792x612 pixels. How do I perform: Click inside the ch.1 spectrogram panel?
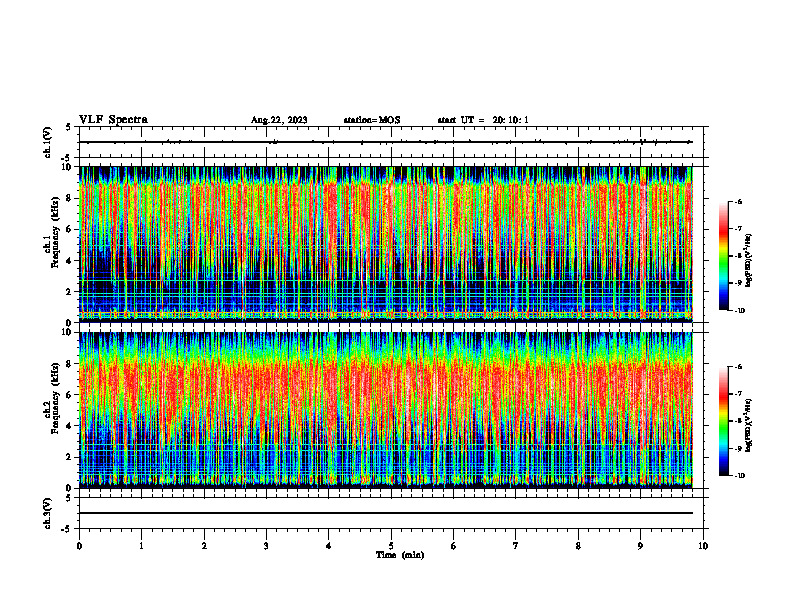(x=386, y=244)
